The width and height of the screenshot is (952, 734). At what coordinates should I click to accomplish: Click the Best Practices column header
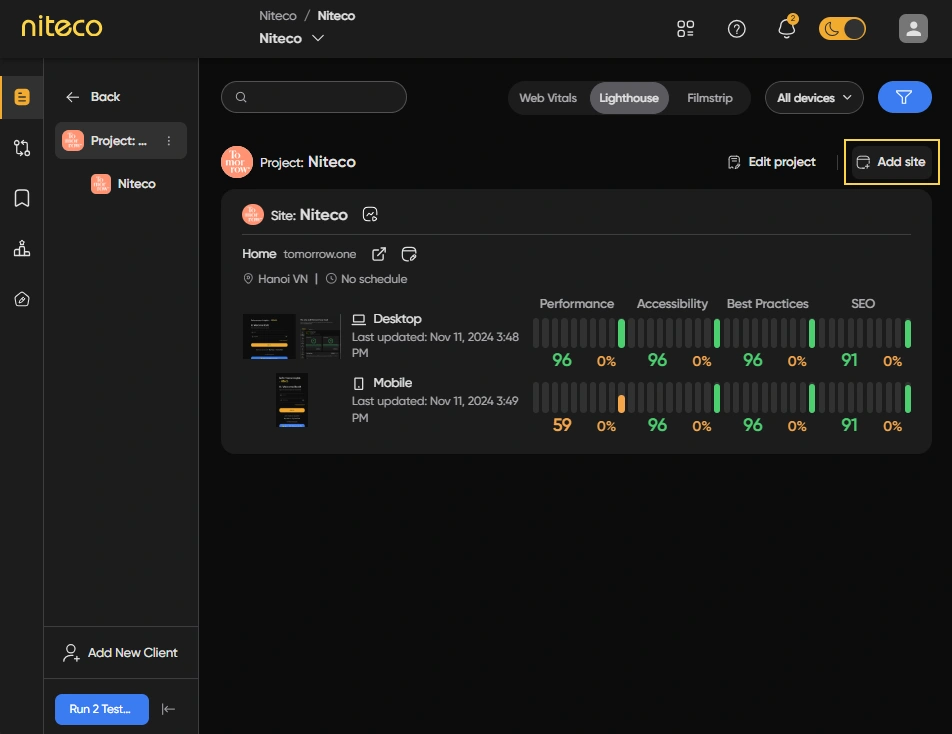point(767,304)
